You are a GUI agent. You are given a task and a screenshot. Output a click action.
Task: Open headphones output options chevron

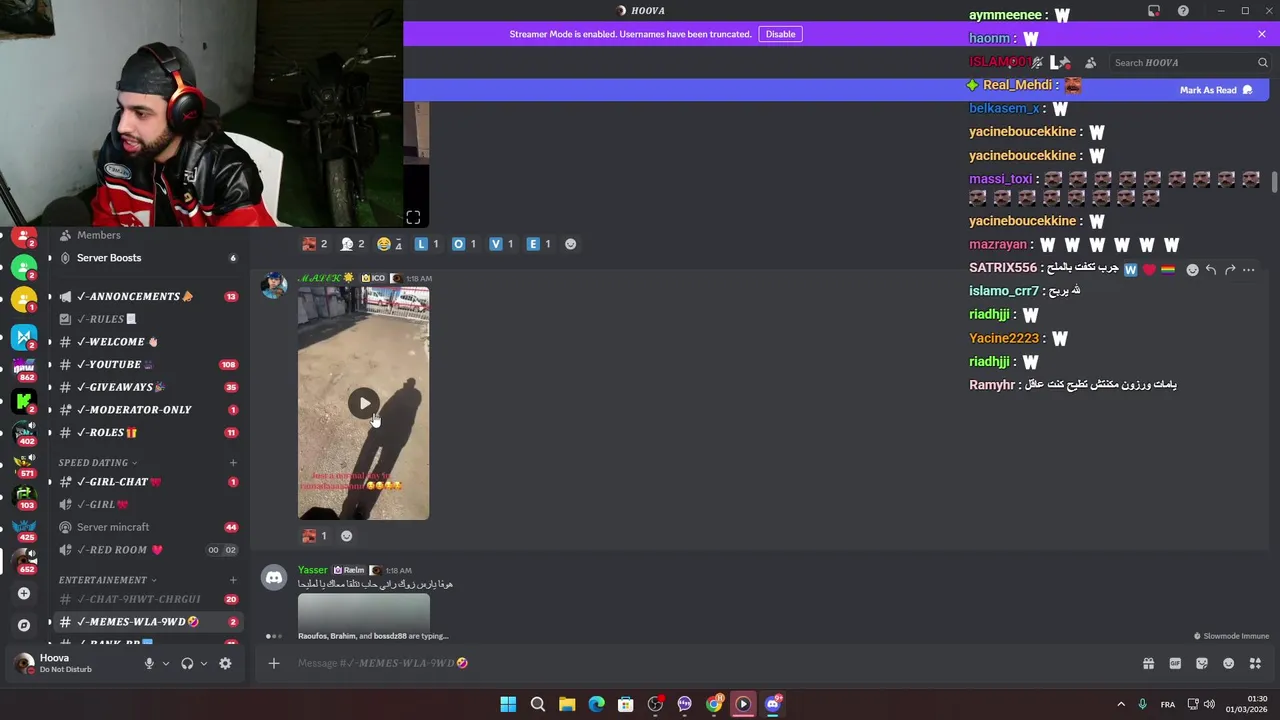pyautogui.click(x=204, y=663)
